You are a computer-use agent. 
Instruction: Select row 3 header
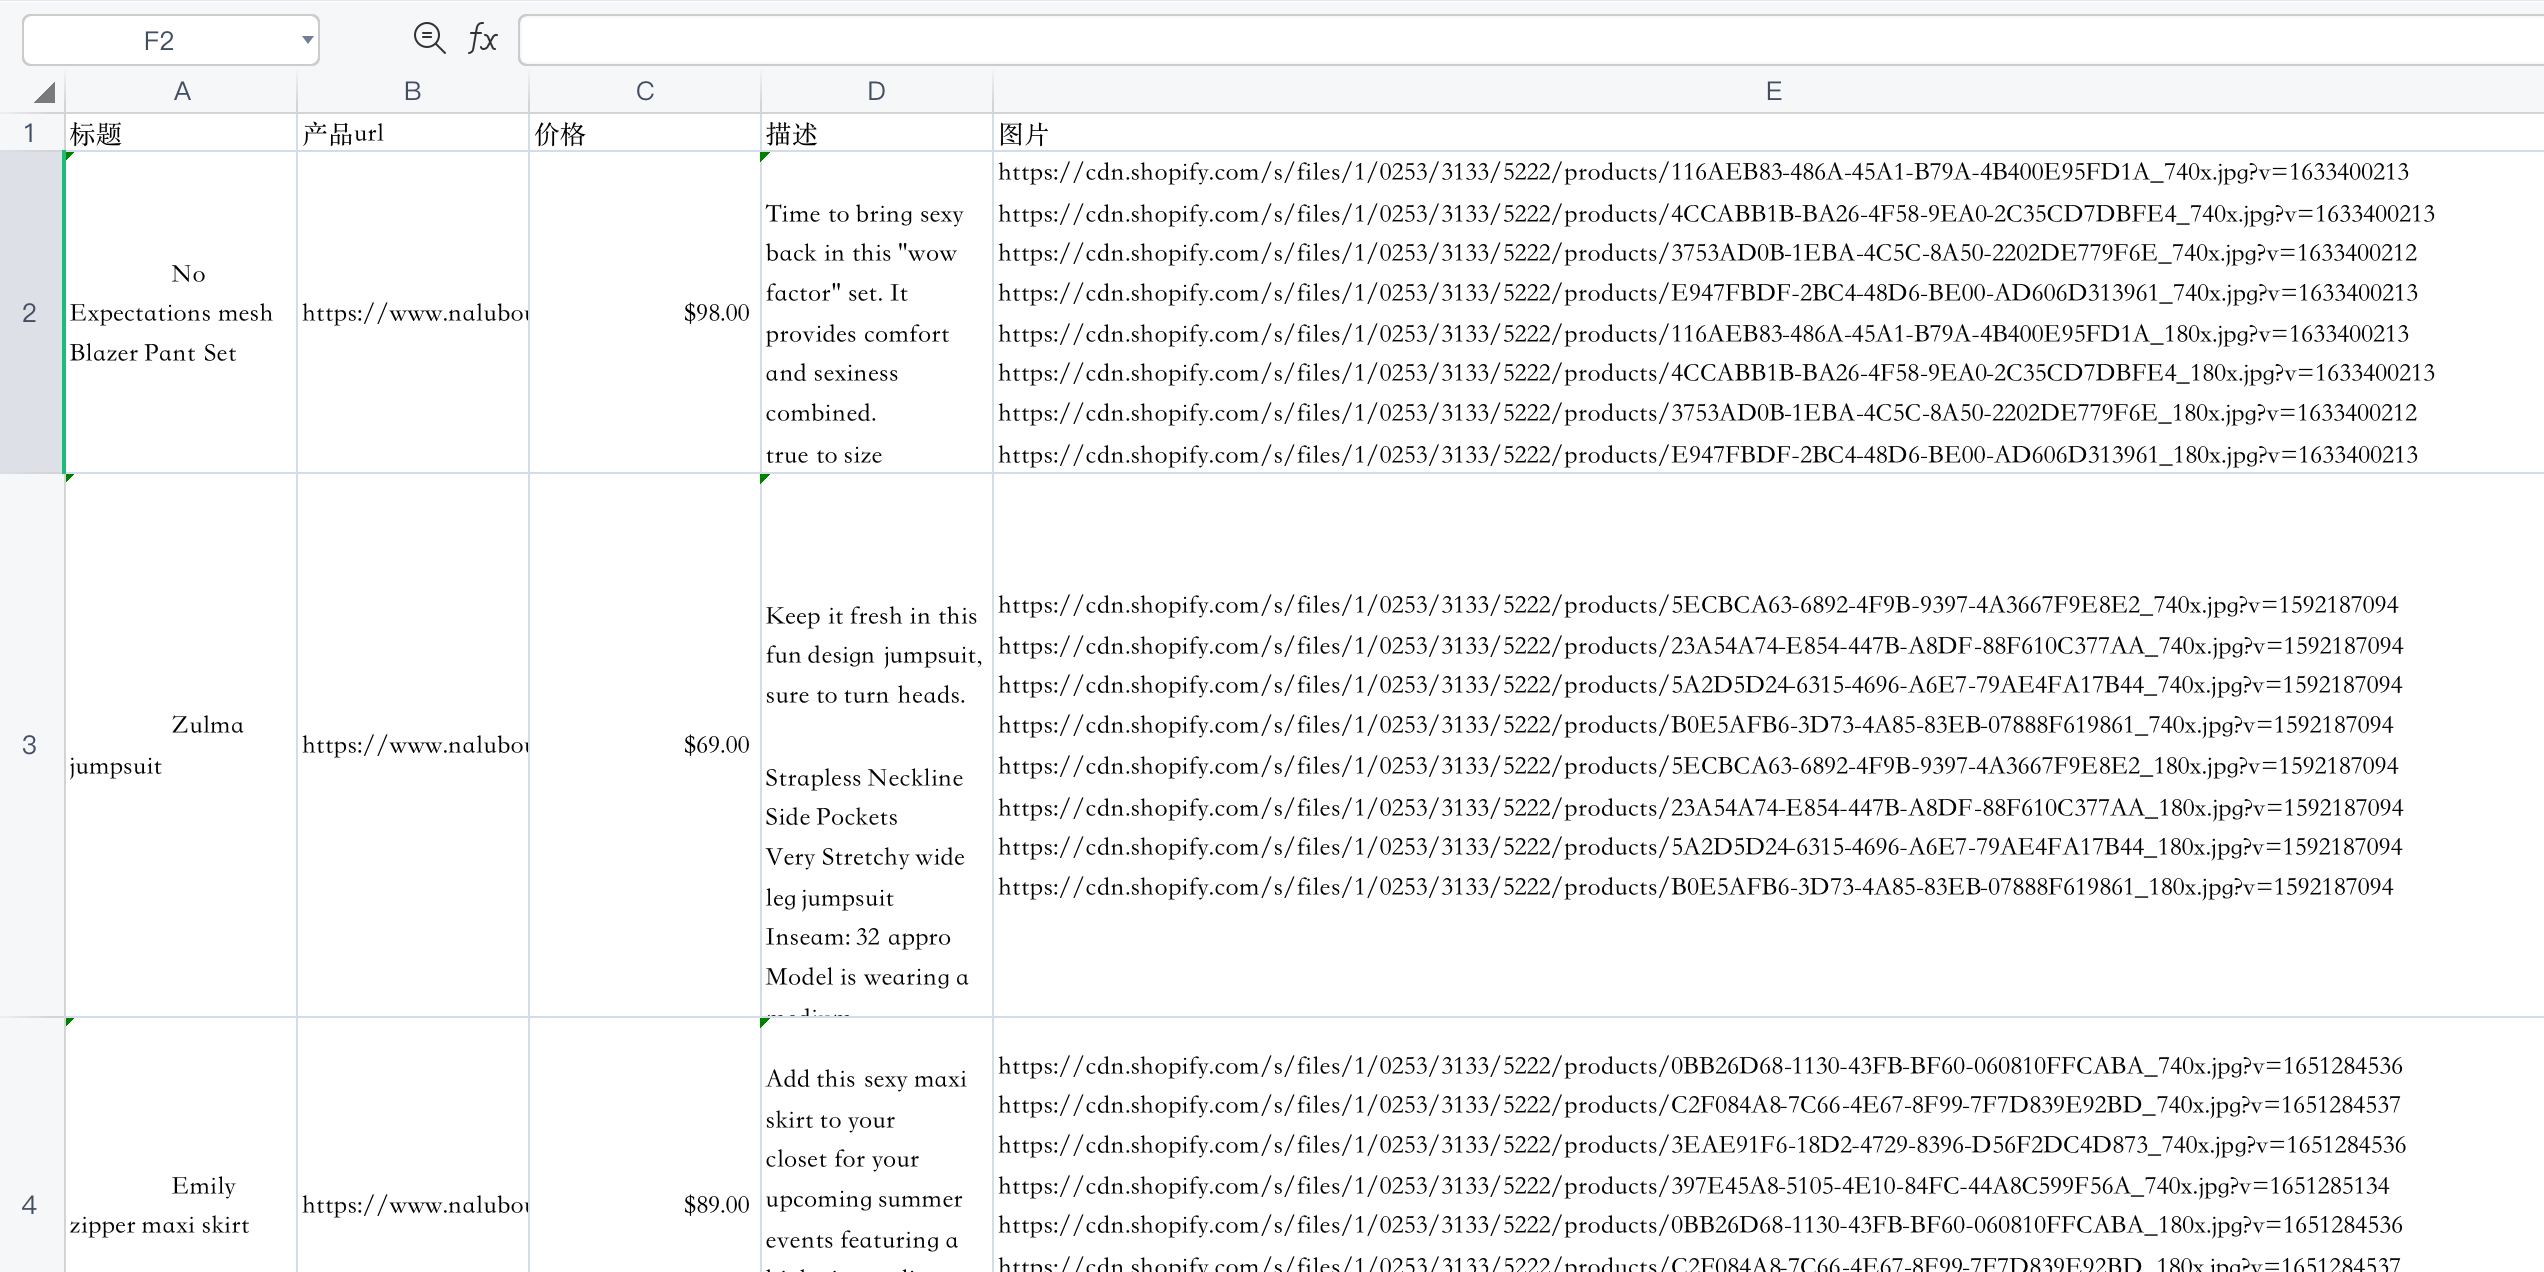(x=31, y=745)
